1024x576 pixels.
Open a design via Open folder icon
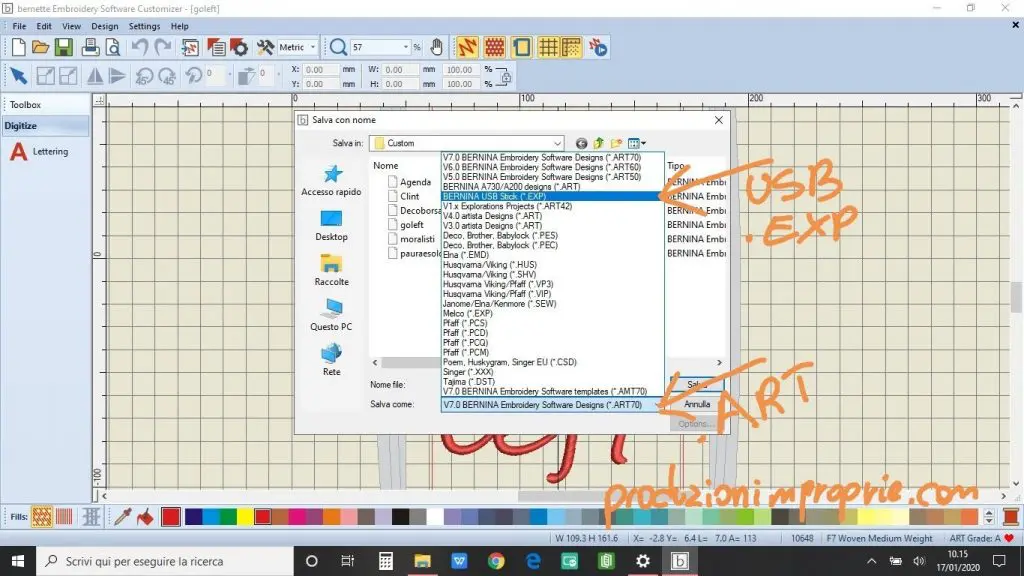click(40, 47)
